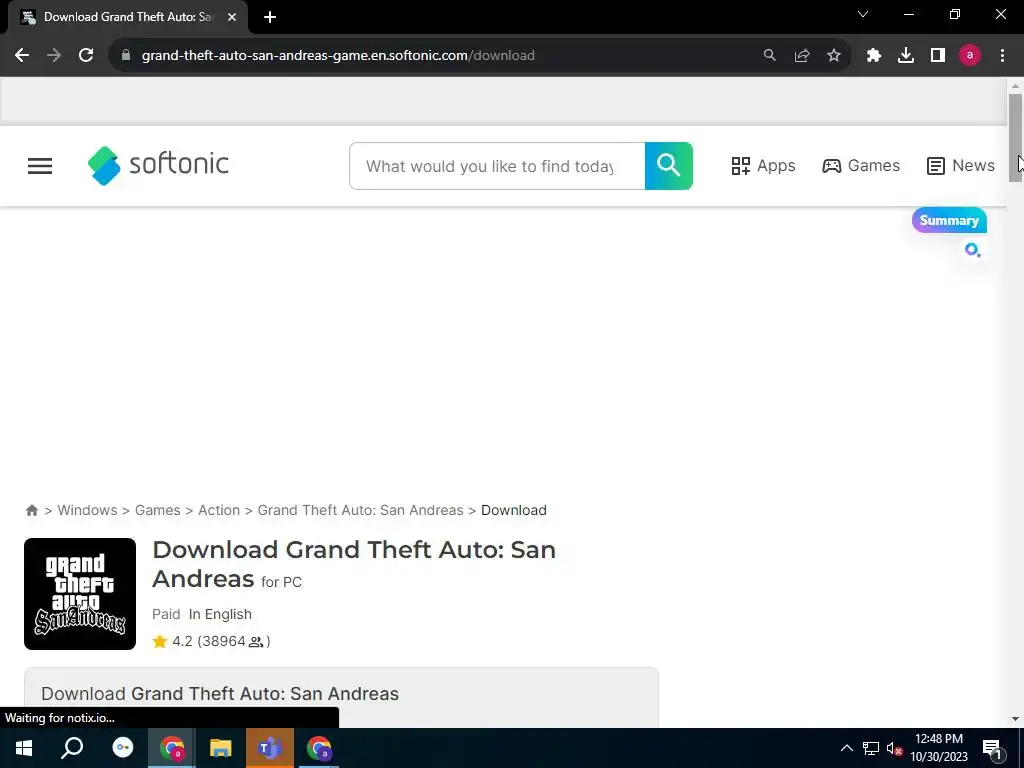
Task: Bookmark this page with the star
Action: [834, 56]
